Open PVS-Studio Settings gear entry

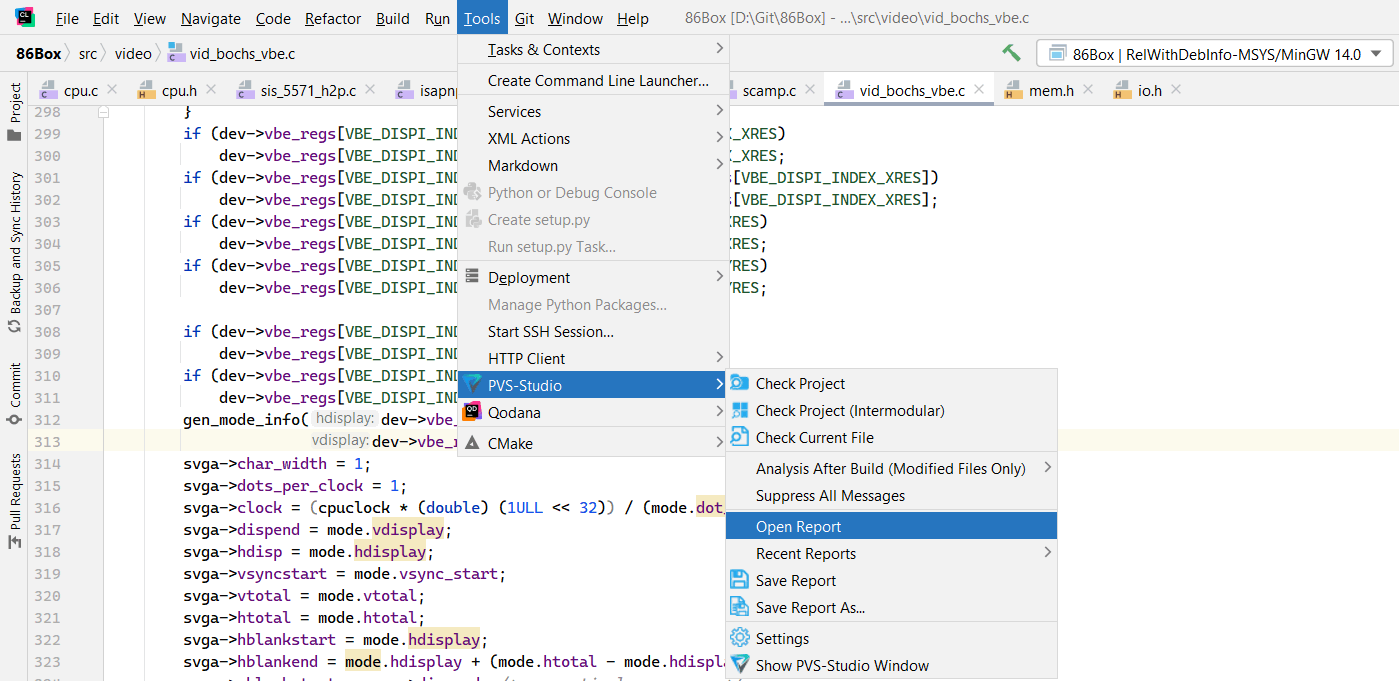(782, 638)
